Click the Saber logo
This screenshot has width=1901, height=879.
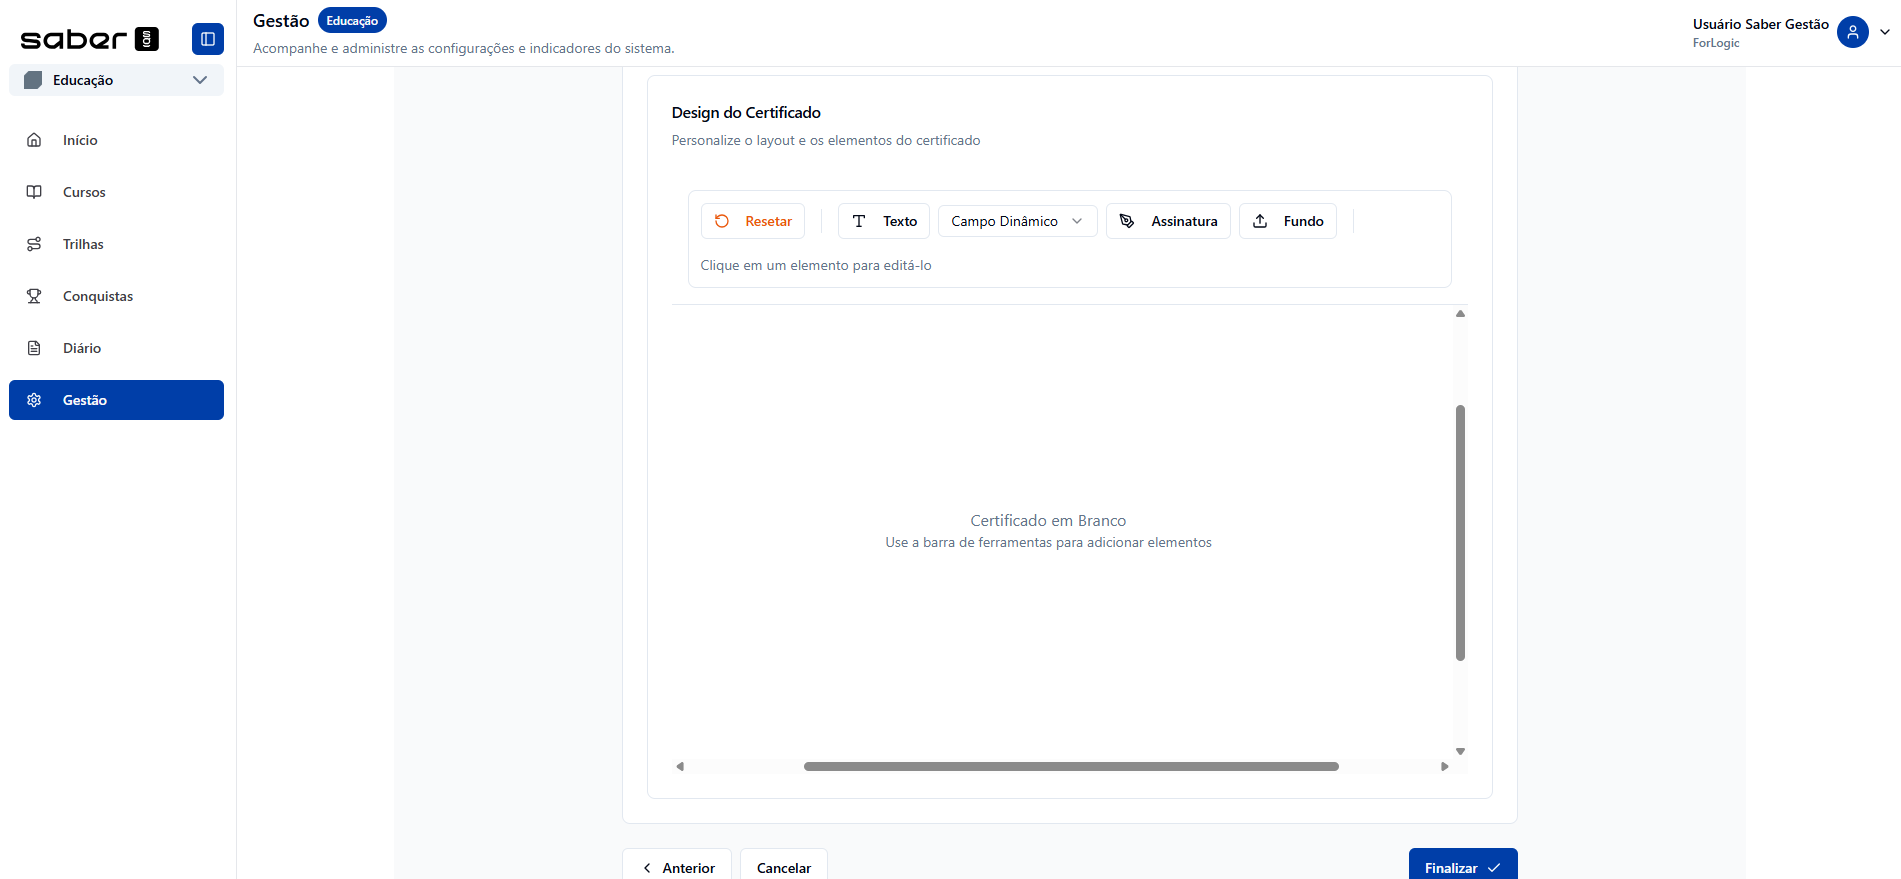[89, 39]
